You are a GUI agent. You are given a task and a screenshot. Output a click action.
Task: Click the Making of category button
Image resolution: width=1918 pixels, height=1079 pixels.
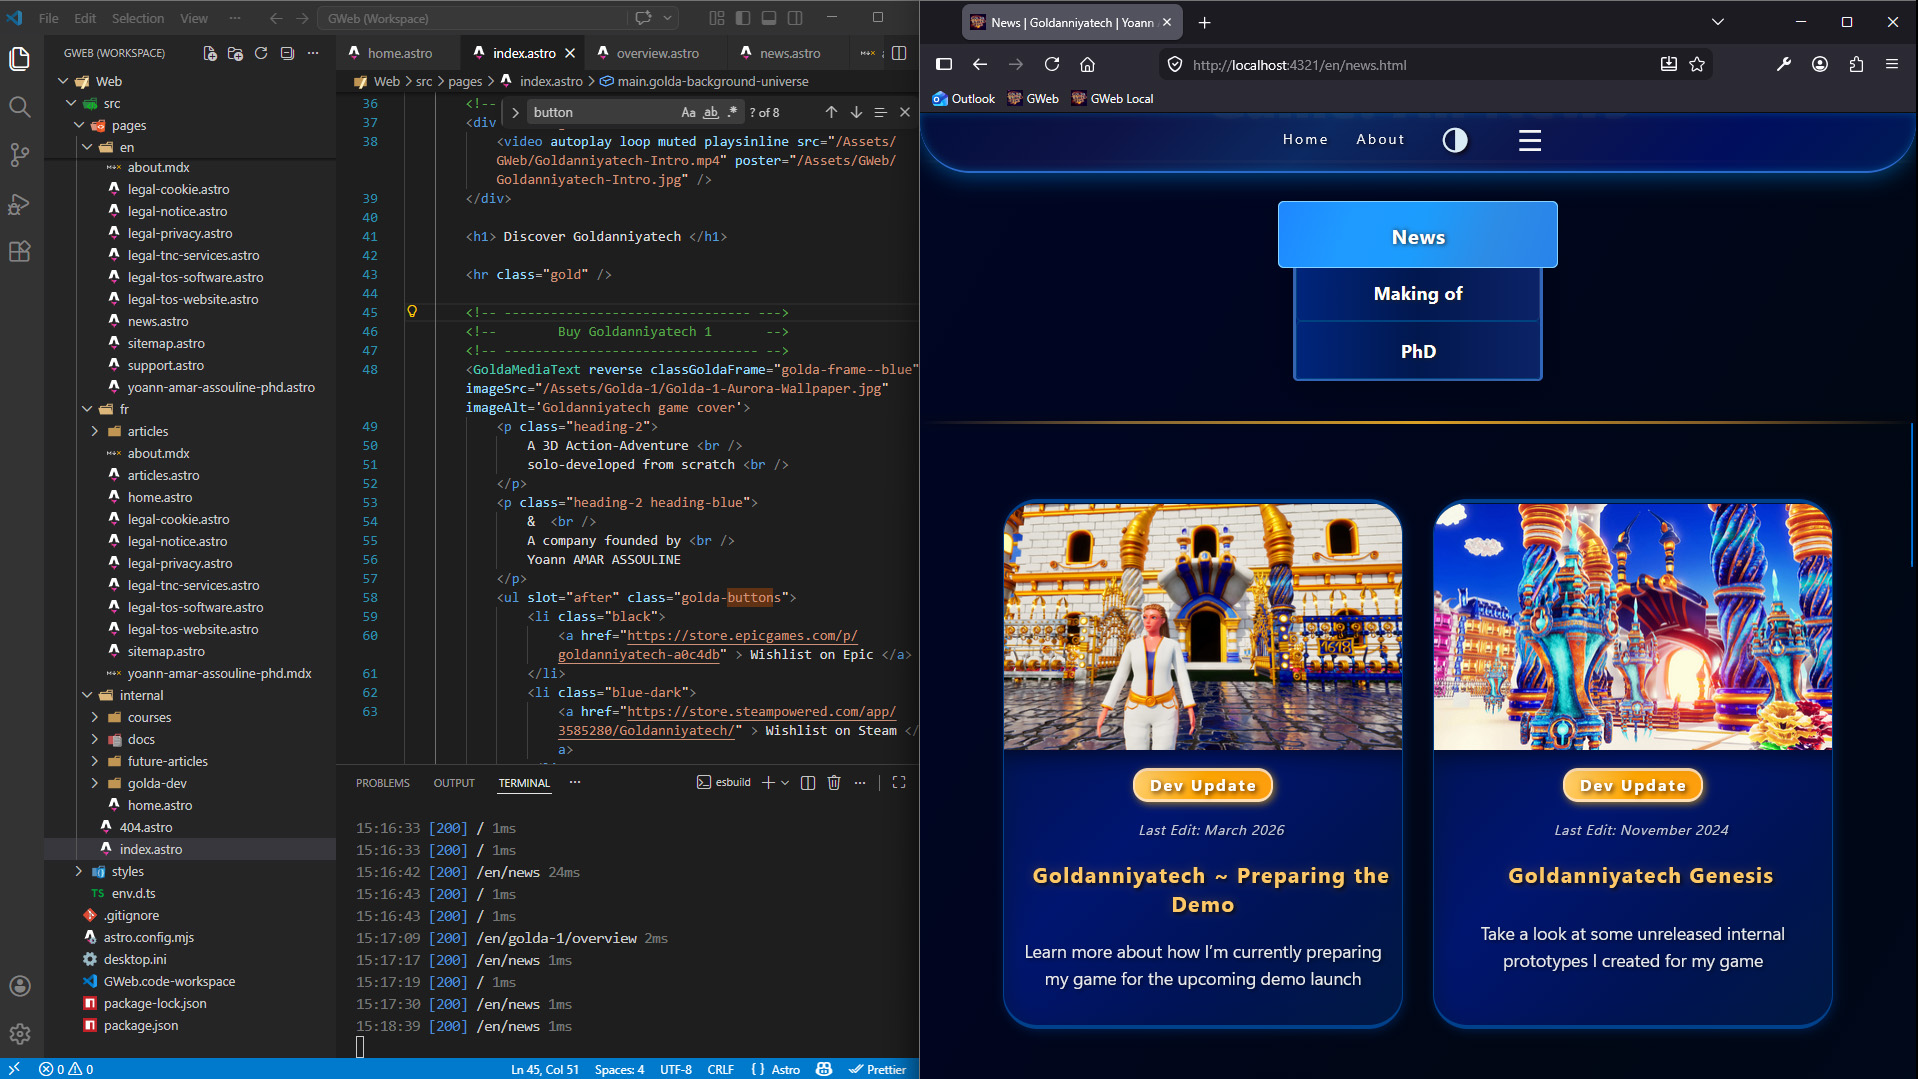click(x=1418, y=294)
